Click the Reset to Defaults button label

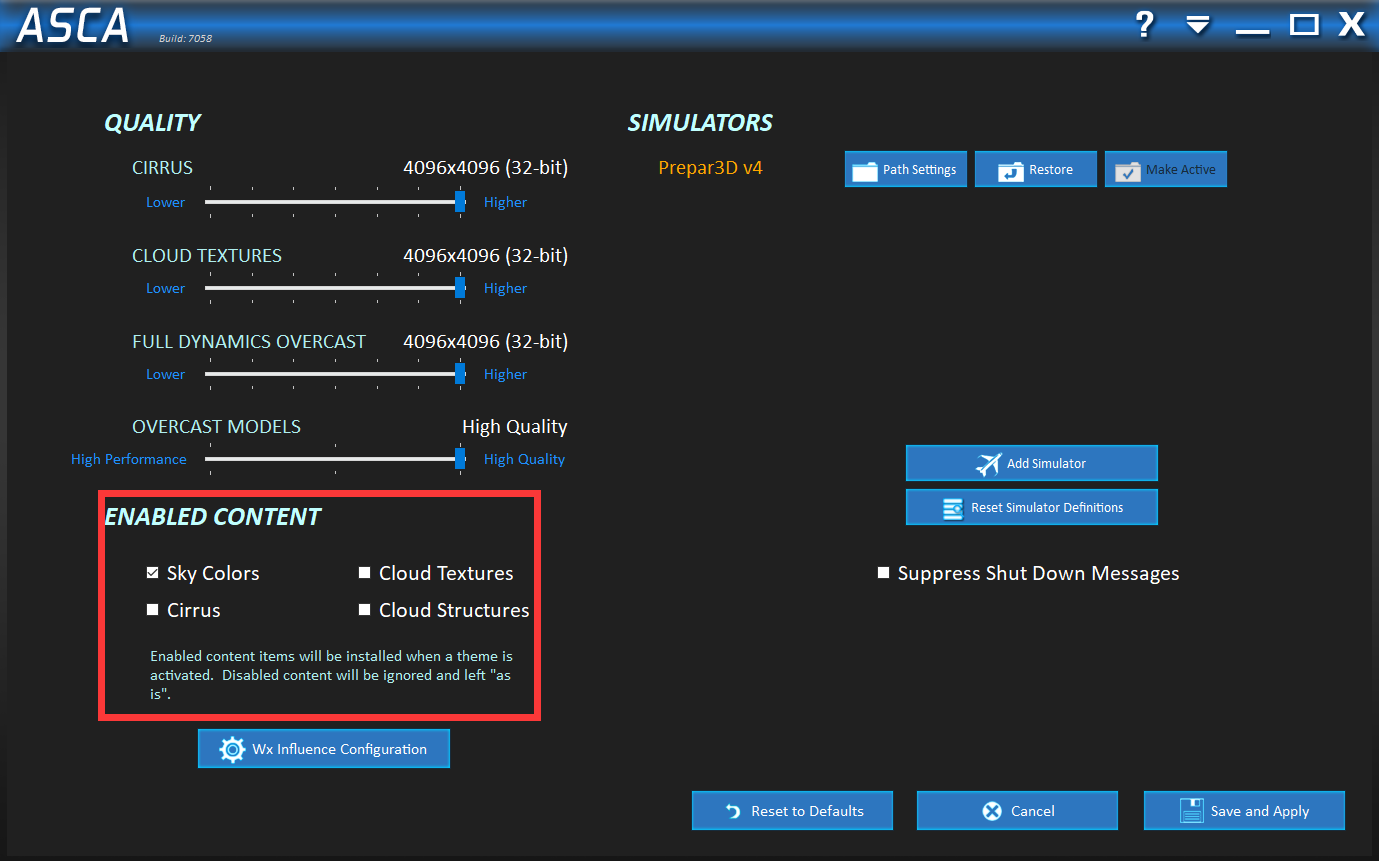click(x=807, y=811)
